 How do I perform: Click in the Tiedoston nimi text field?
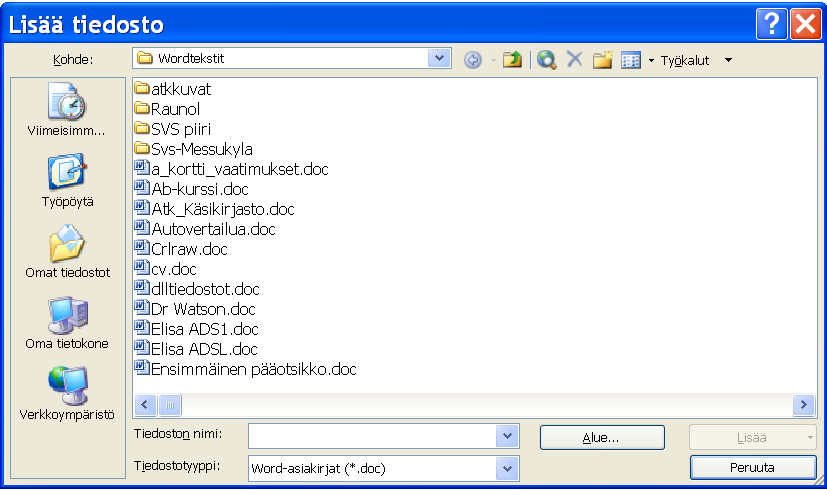pos(372,436)
